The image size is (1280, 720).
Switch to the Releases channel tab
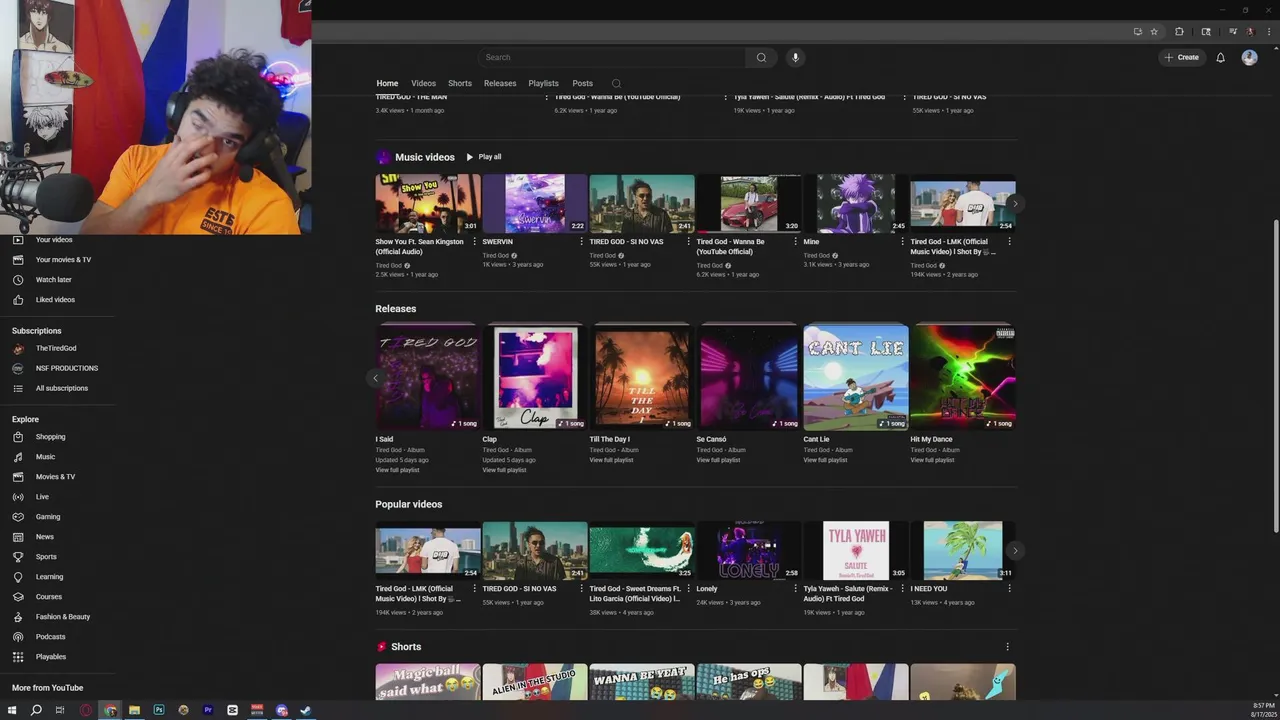point(500,83)
